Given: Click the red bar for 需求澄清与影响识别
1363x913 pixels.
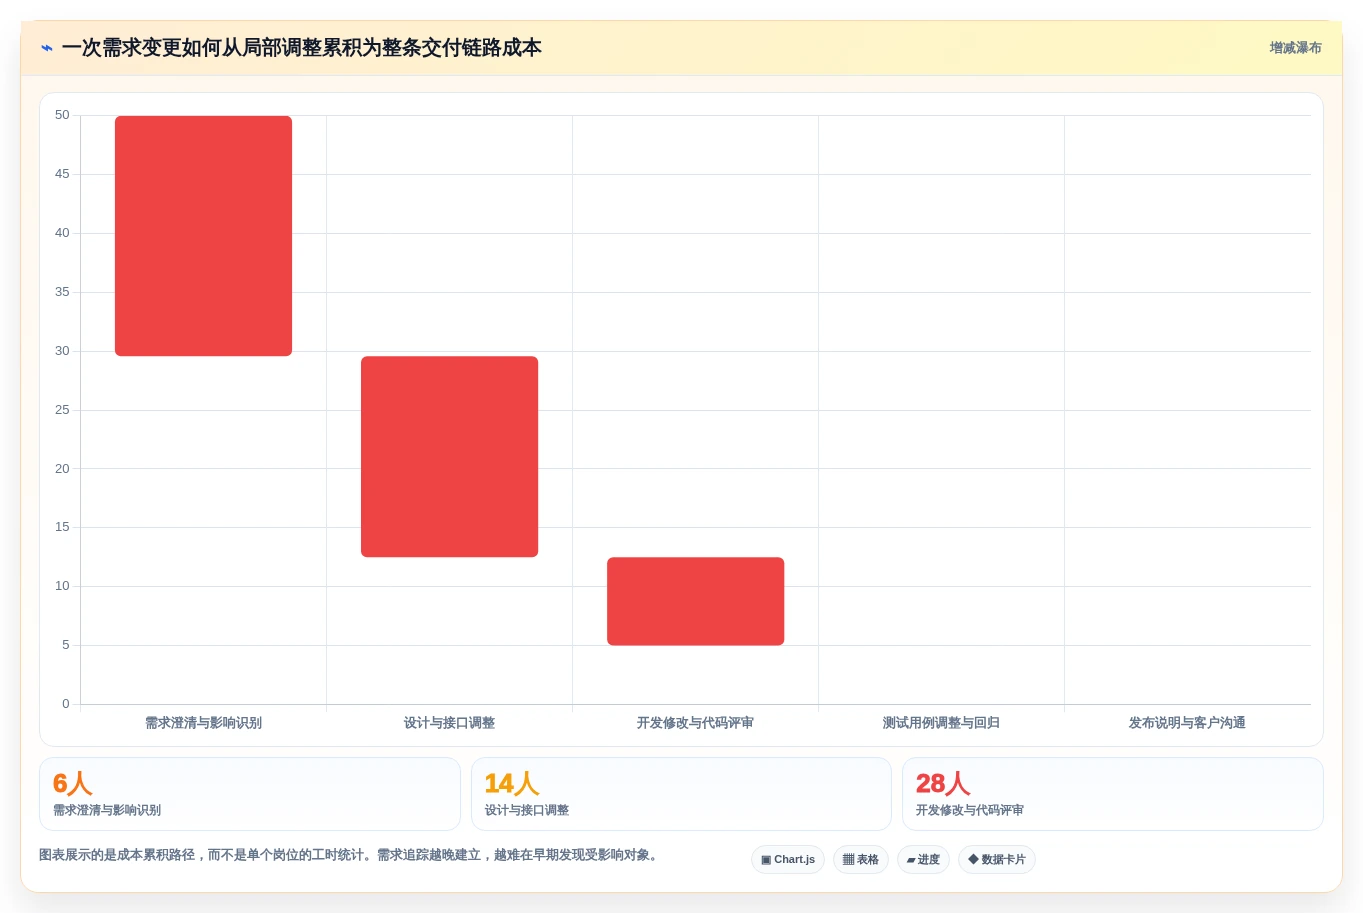Looking at the screenshot, I should [203, 236].
